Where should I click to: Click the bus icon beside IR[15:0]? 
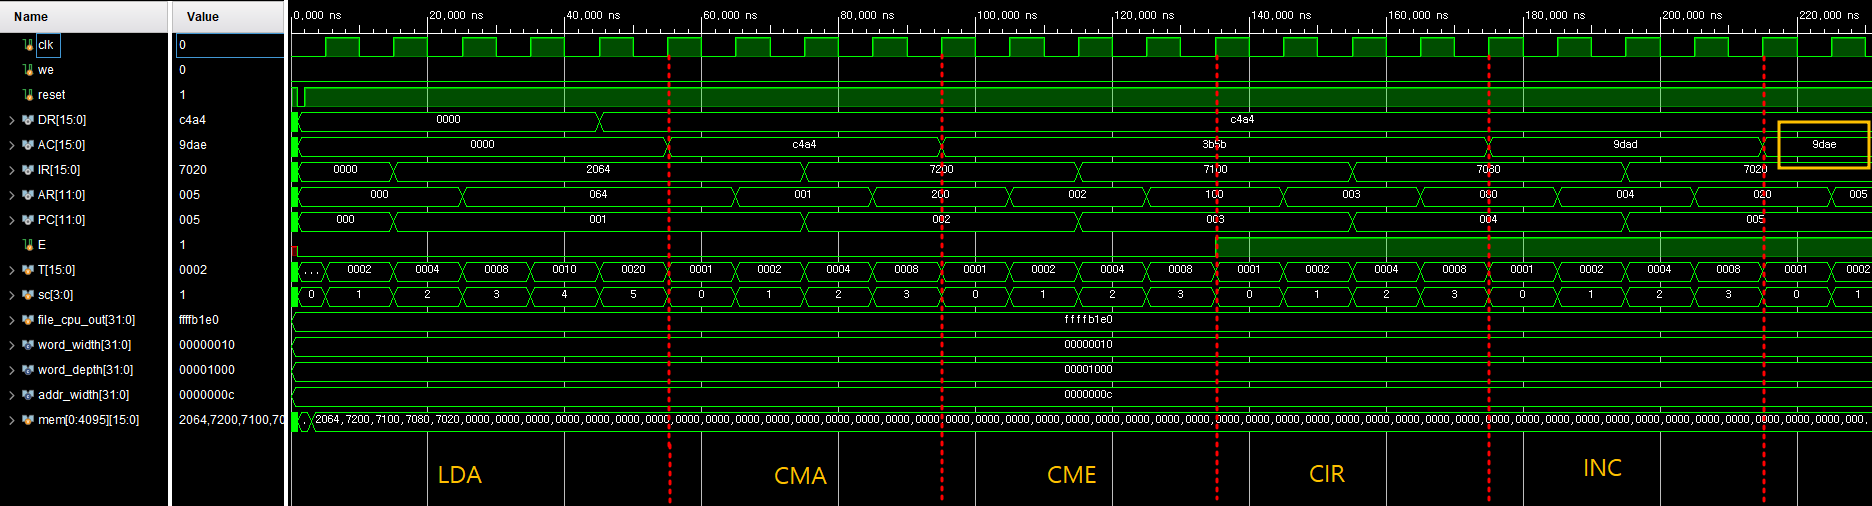pos(28,170)
